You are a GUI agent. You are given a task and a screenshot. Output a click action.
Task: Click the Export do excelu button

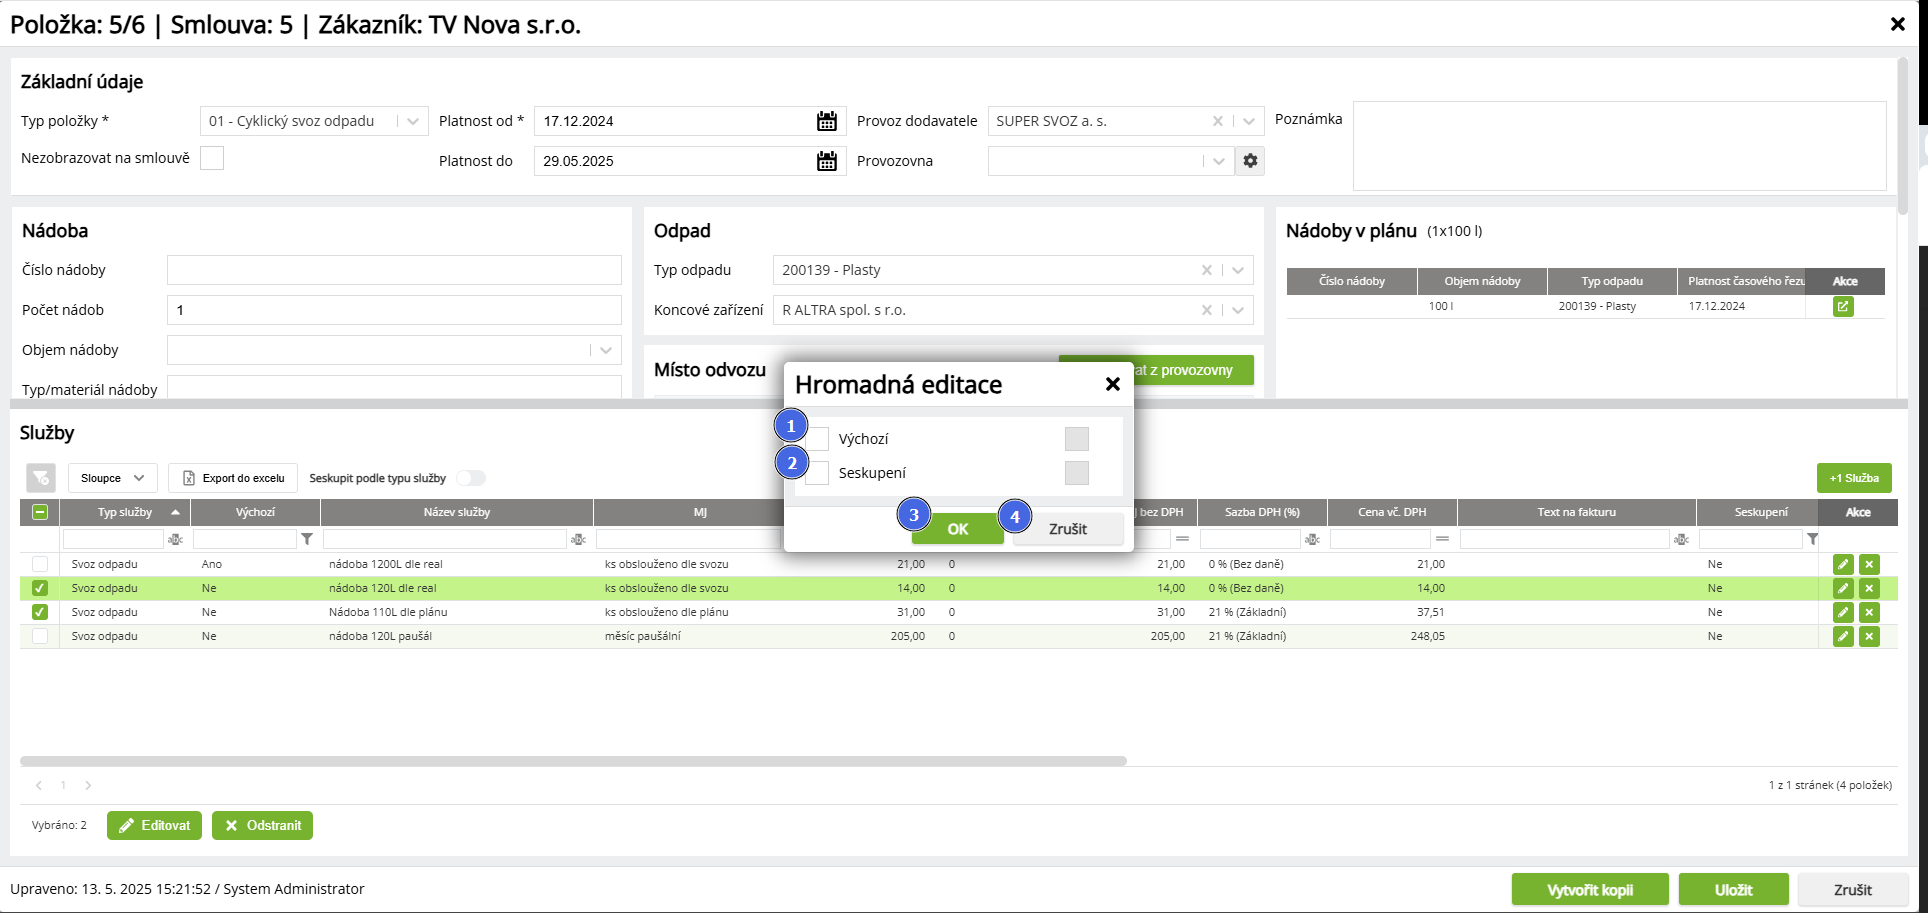[x=233, y=478]
